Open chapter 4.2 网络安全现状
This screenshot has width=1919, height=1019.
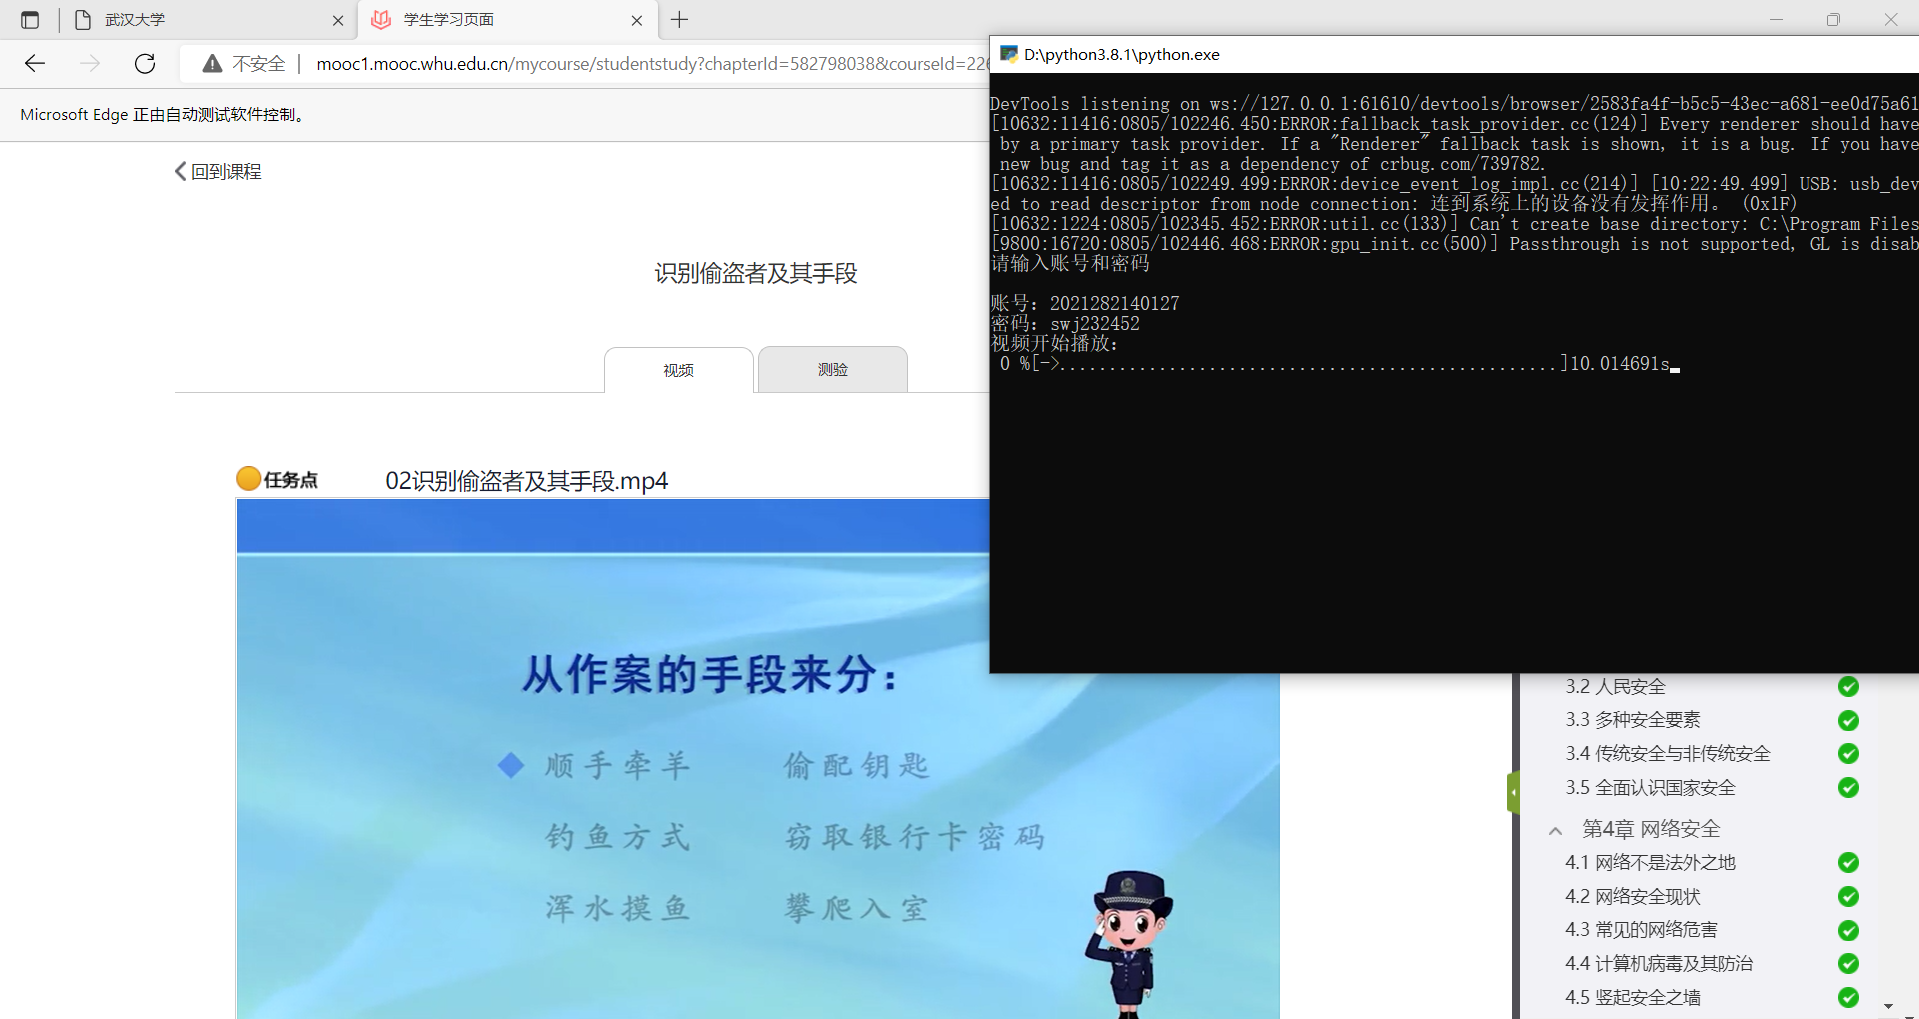tap(1632, 897)
